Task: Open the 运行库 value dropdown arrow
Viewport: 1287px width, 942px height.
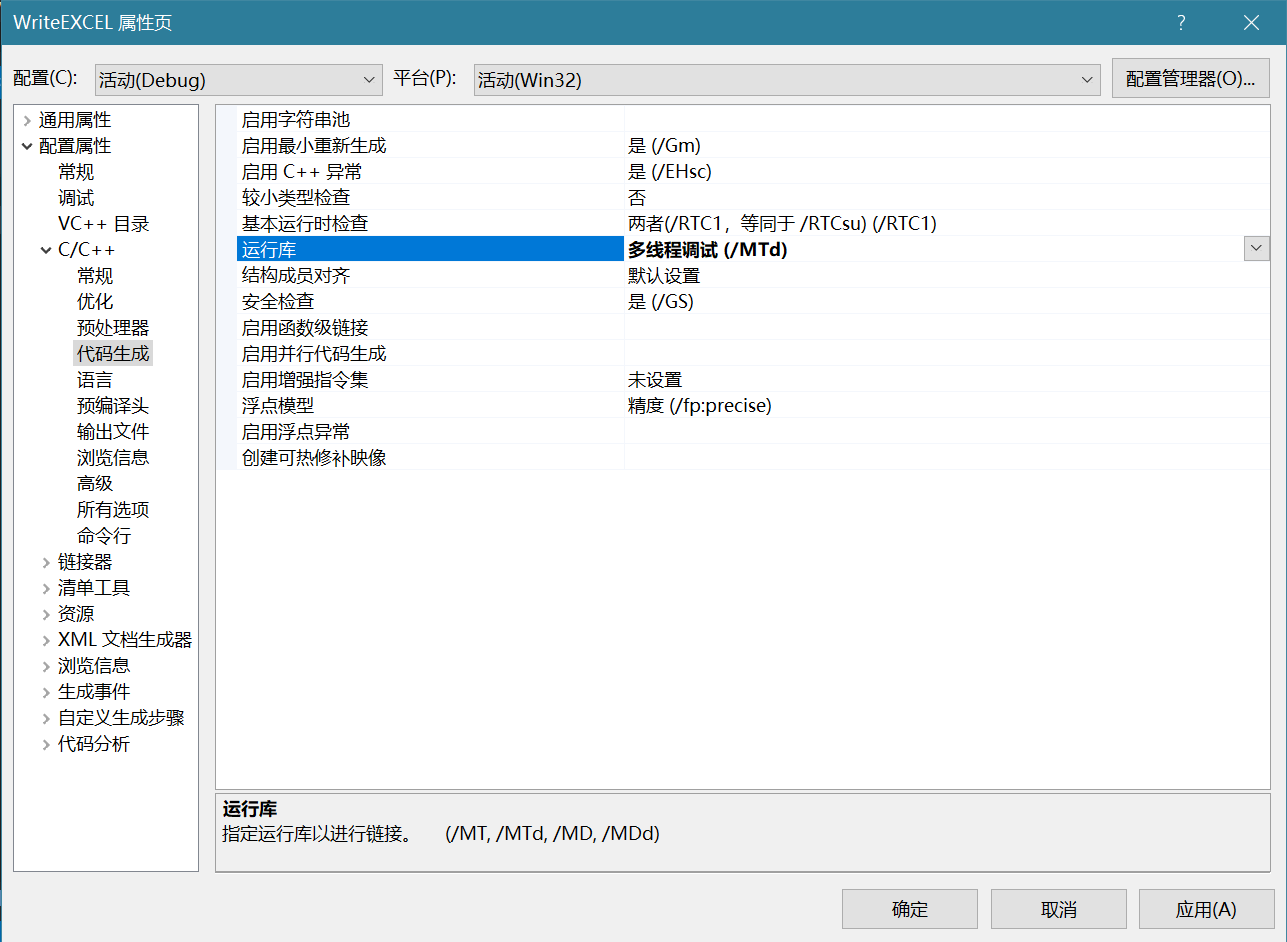Action: pos(1256,249)
